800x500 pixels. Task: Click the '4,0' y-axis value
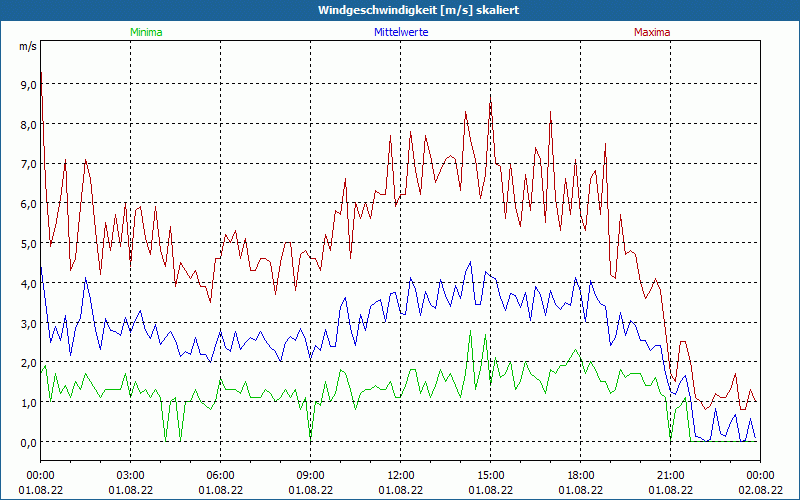coord(28,284)
